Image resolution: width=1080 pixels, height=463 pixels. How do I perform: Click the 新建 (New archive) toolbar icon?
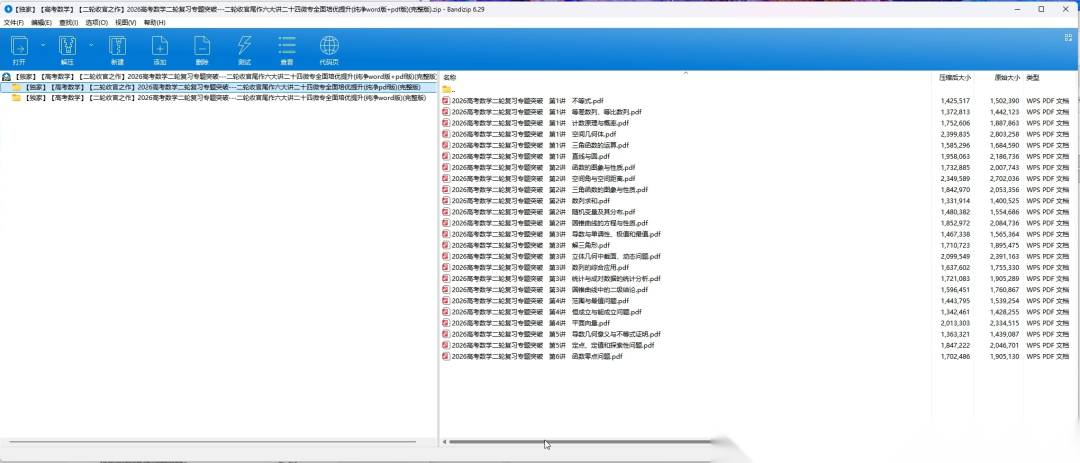(117, 50)
